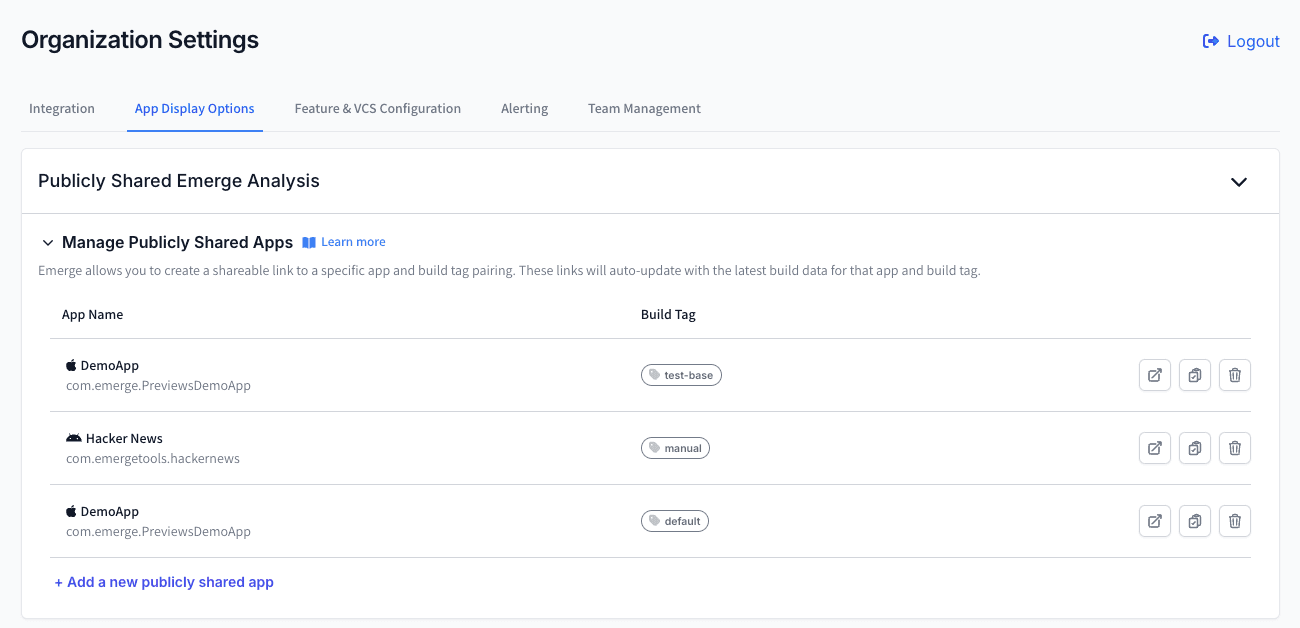Open default DemoApp share in new tab
This screenshot has height=628, width=1300.
(x=1155, y=520)
